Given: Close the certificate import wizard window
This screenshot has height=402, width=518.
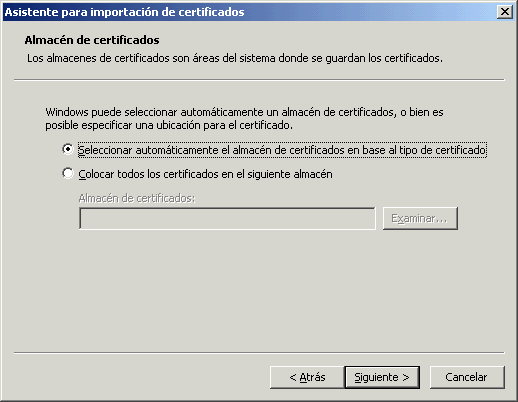Looking at the screenshot, I should coord(505,12).
